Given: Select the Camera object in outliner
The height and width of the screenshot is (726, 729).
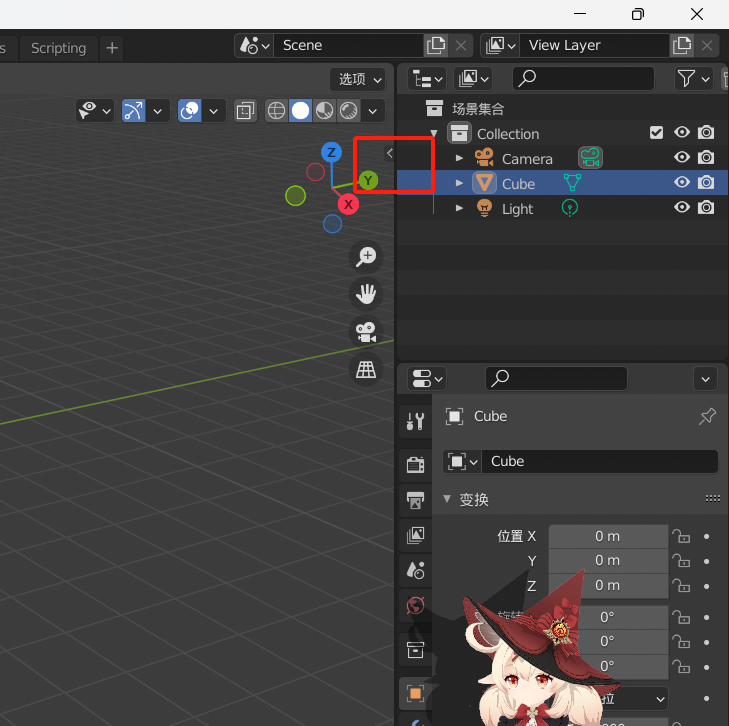Looking at the screenshot, I should click(x=527, y=159).
